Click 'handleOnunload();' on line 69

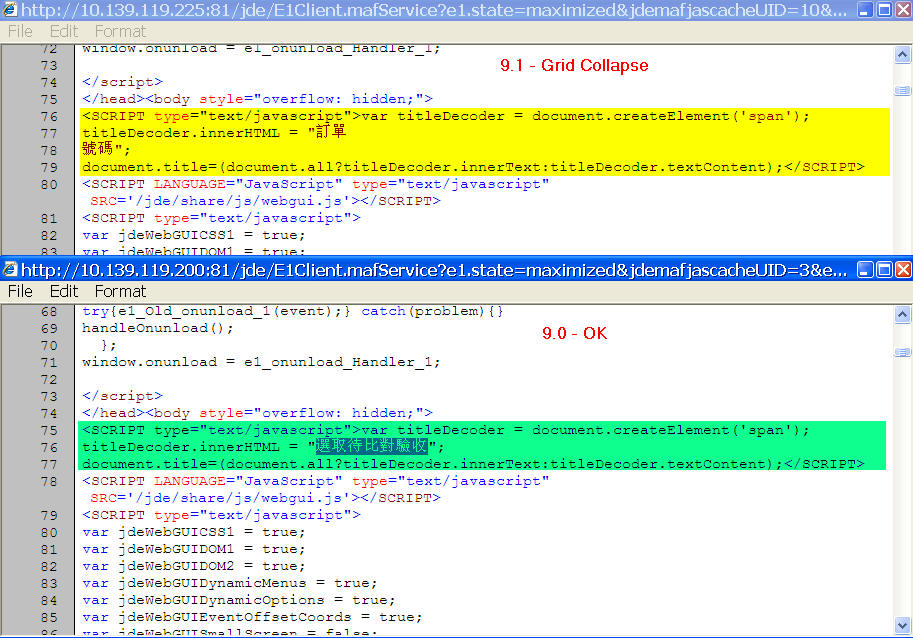coord(157,328)
